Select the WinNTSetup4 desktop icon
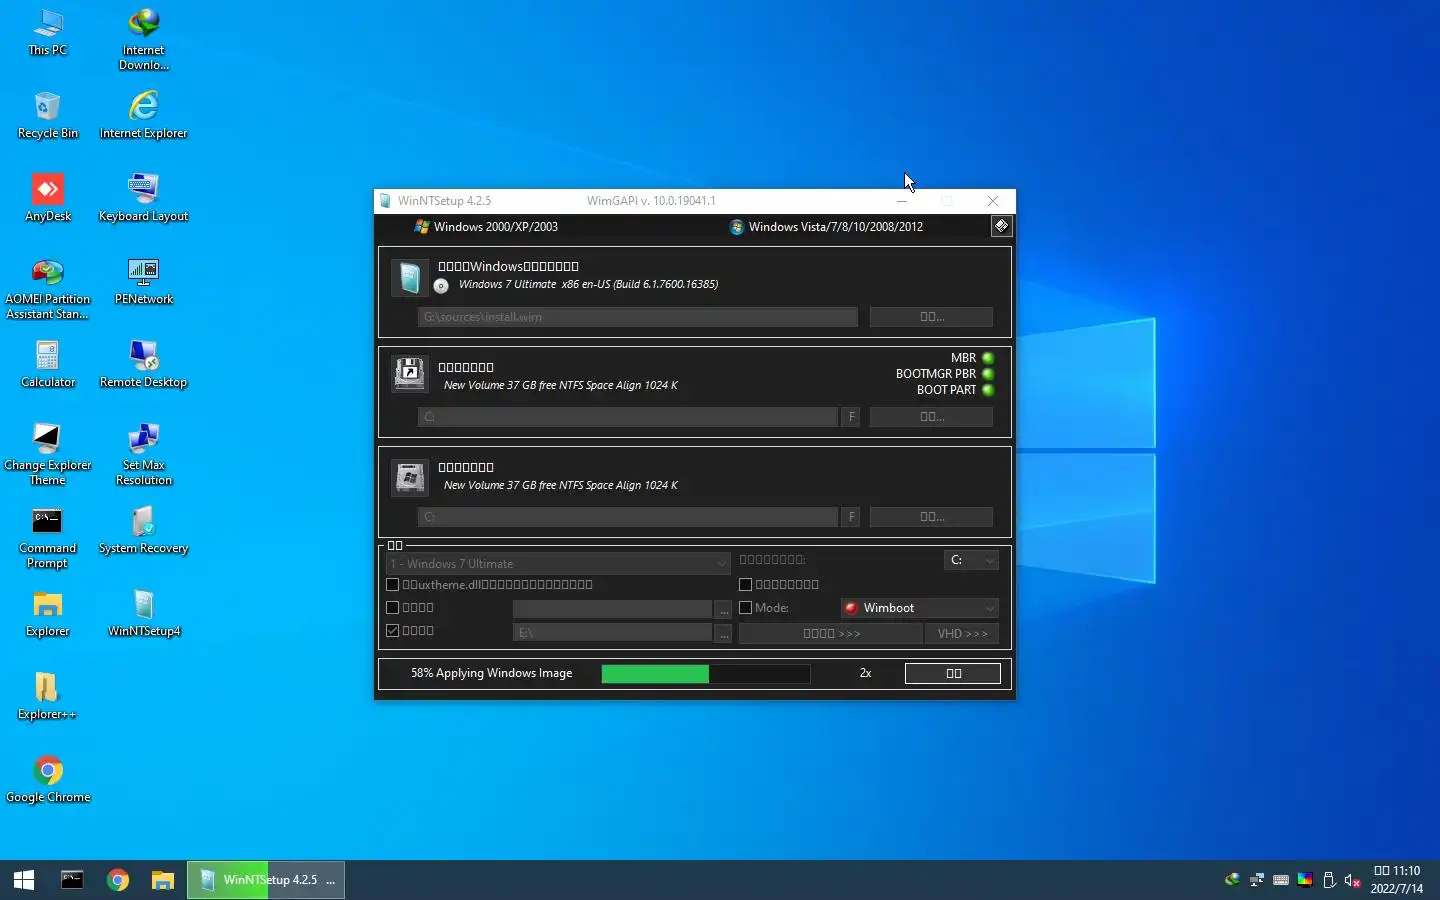 [x=143, y=613]
